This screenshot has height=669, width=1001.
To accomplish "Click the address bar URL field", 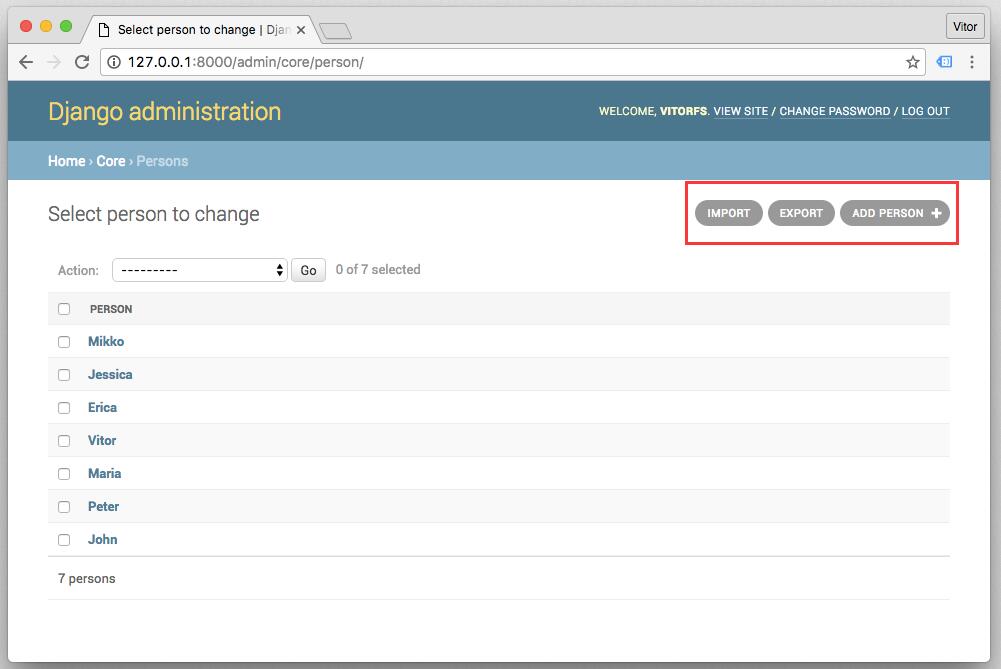I will pyautogui.click(x=512, y=62).
